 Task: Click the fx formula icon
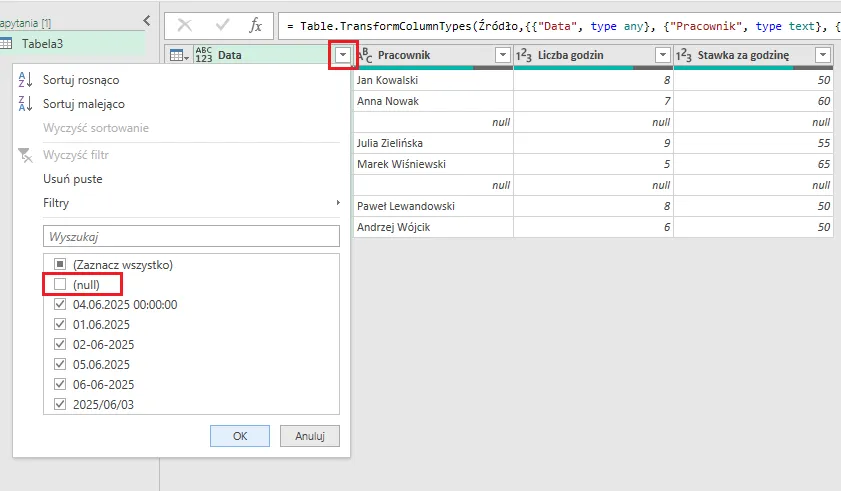256,26
